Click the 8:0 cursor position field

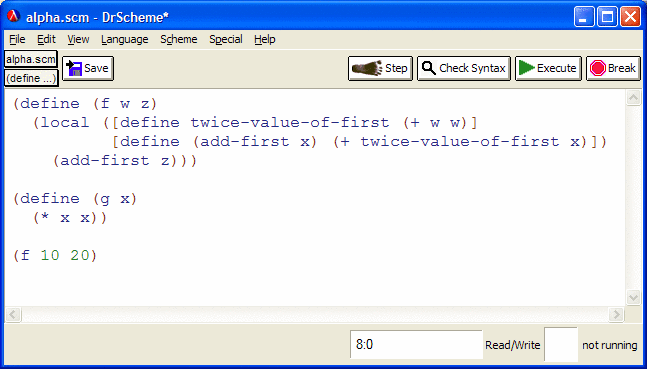point(416,344)
